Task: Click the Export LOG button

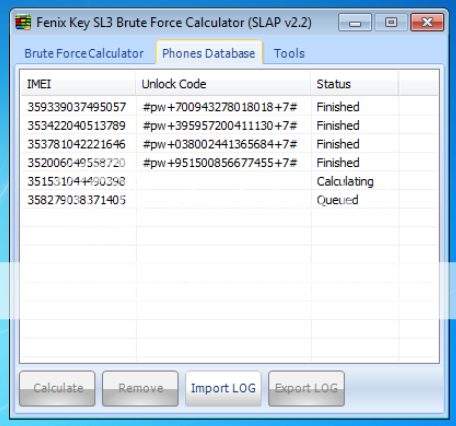Action: pyautogui.click(x=306, y=388)
